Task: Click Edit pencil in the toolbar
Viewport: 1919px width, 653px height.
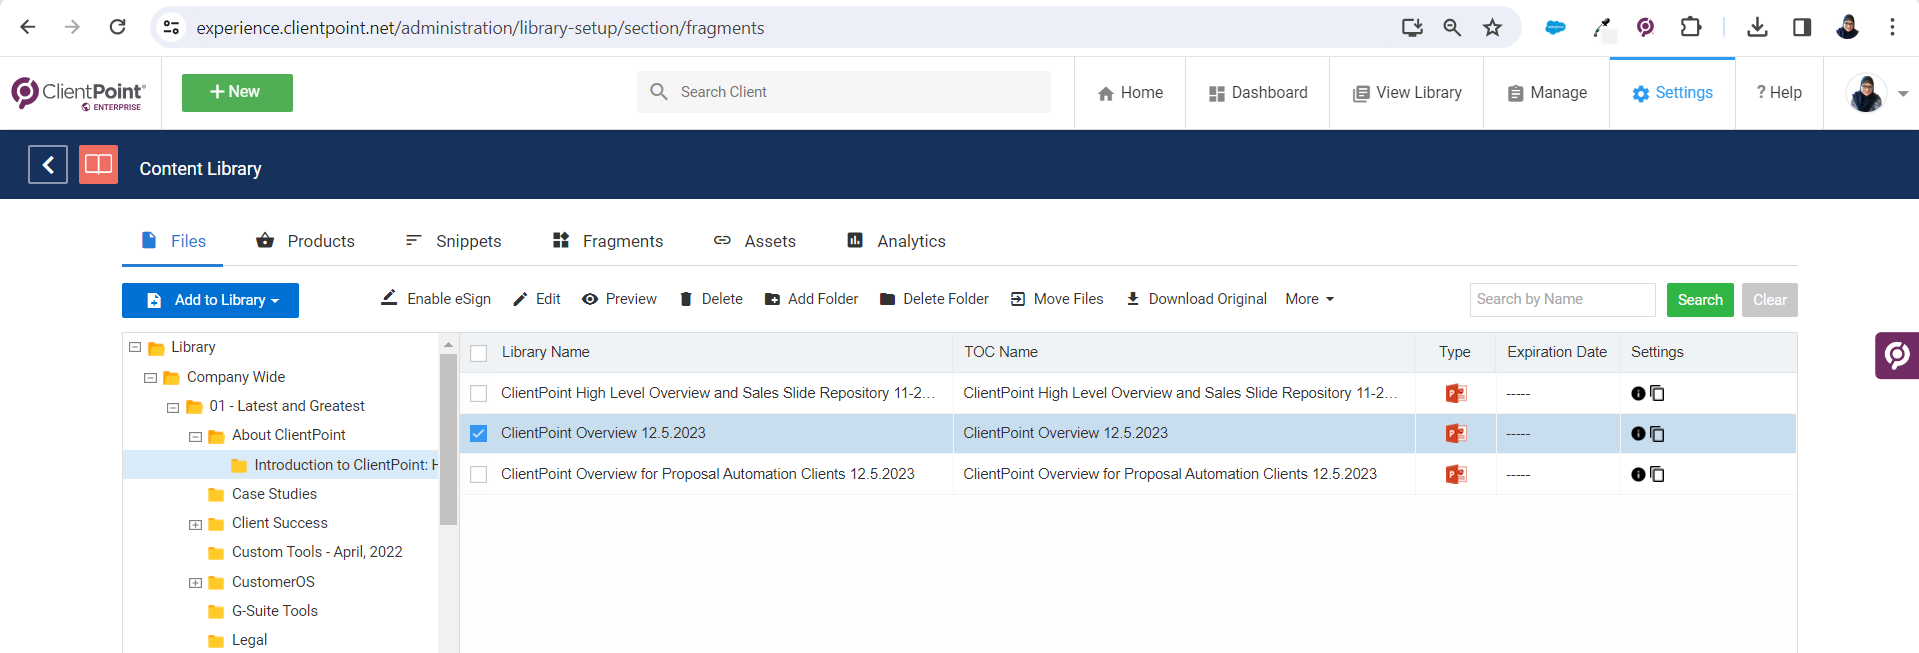Action: (x=537, y=299)
